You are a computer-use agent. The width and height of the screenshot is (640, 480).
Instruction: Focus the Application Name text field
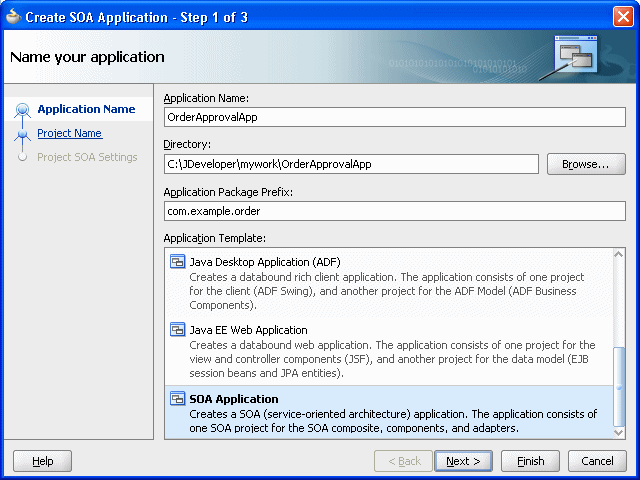click(394, 116)
